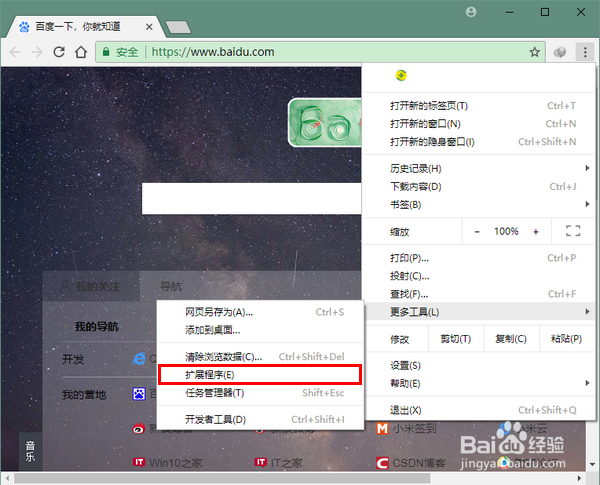
Task: Click the scroll down arrow at right
Action: [x=592, y=464]
